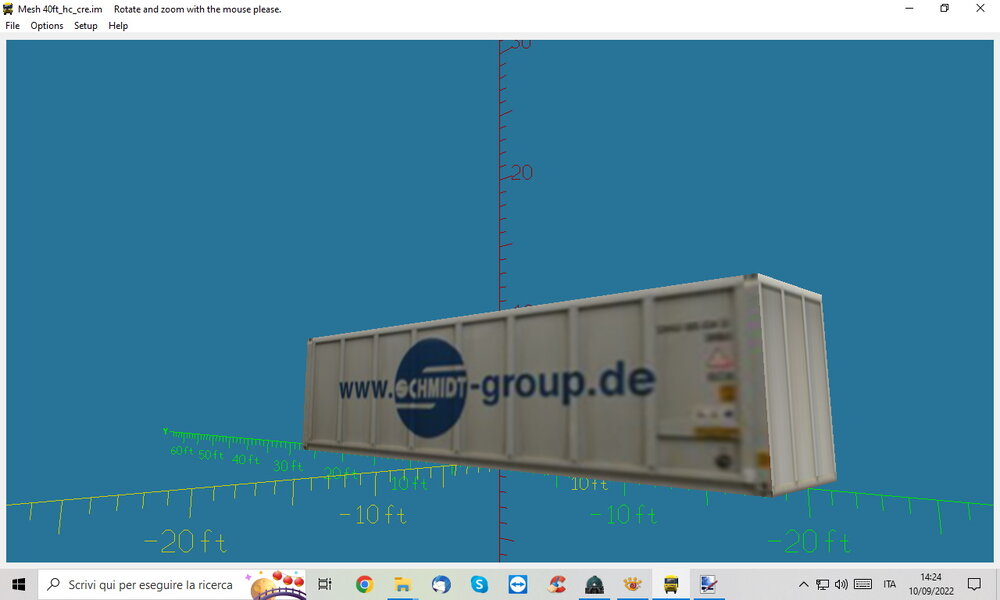Close the mesh viewer window

(980, 9)
